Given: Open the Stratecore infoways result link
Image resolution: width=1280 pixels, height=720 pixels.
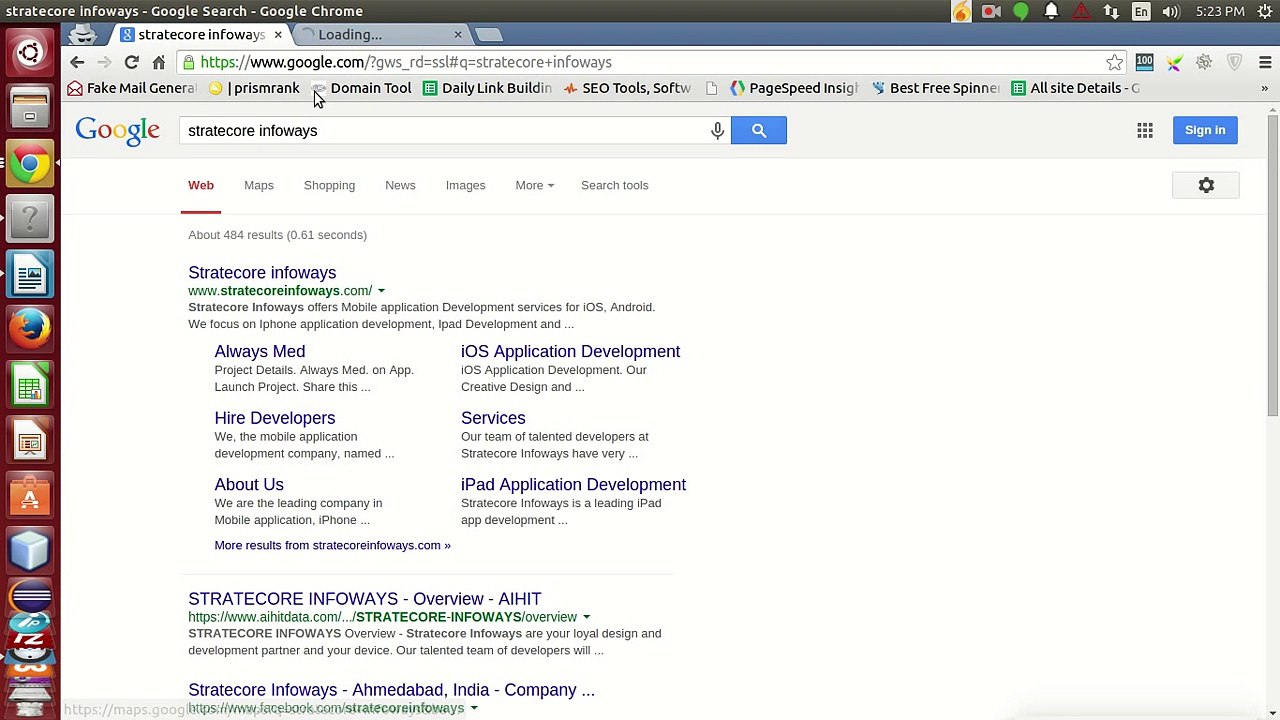Looking at the screenshot, I should coord(262,272).
